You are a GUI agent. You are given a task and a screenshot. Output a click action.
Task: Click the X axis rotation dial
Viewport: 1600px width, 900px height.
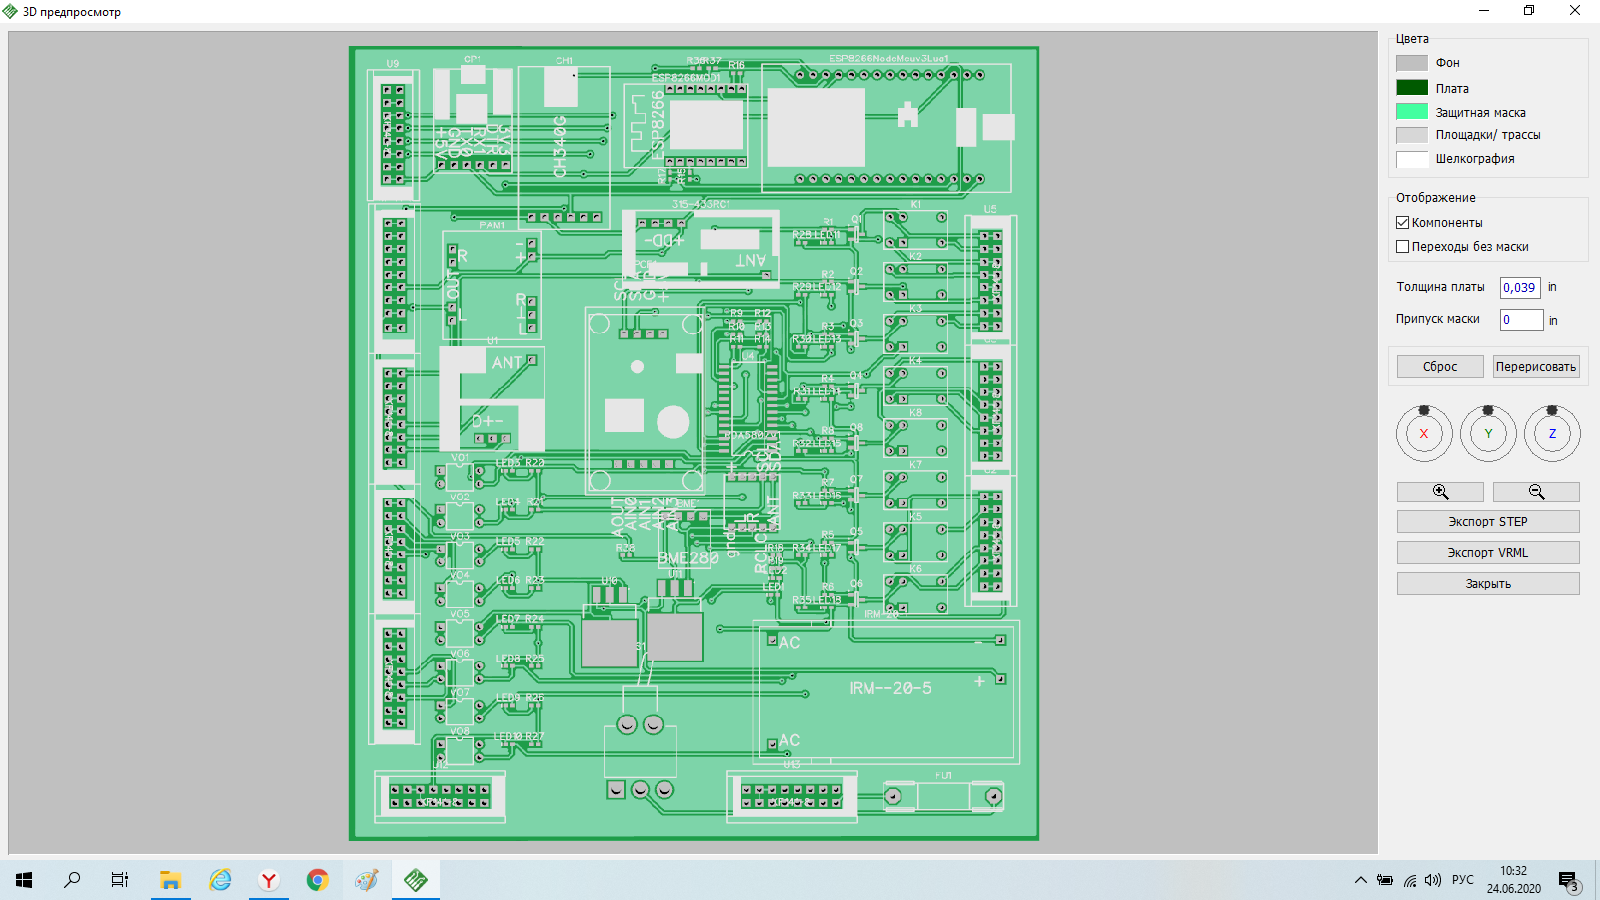pyautogui.click(x=1424, y=434)
